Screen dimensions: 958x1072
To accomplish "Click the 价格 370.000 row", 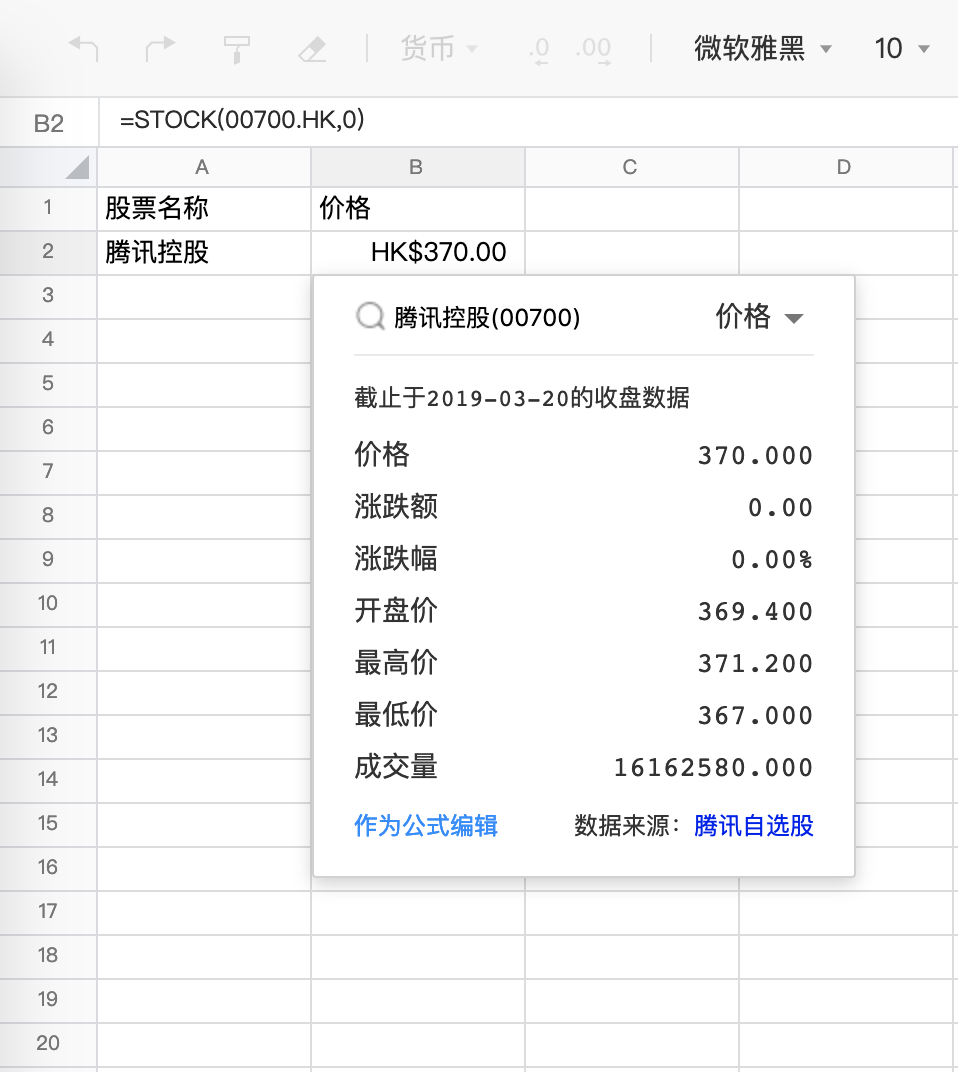I will [x=583, y=455].
